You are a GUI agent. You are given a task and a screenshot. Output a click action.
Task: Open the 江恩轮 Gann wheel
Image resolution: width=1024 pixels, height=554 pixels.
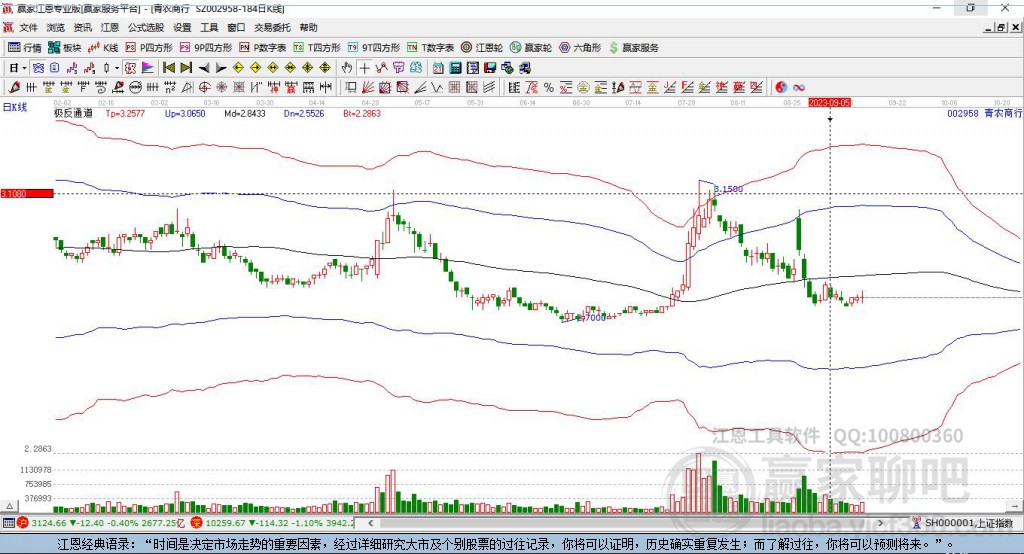tap(482, 48)
